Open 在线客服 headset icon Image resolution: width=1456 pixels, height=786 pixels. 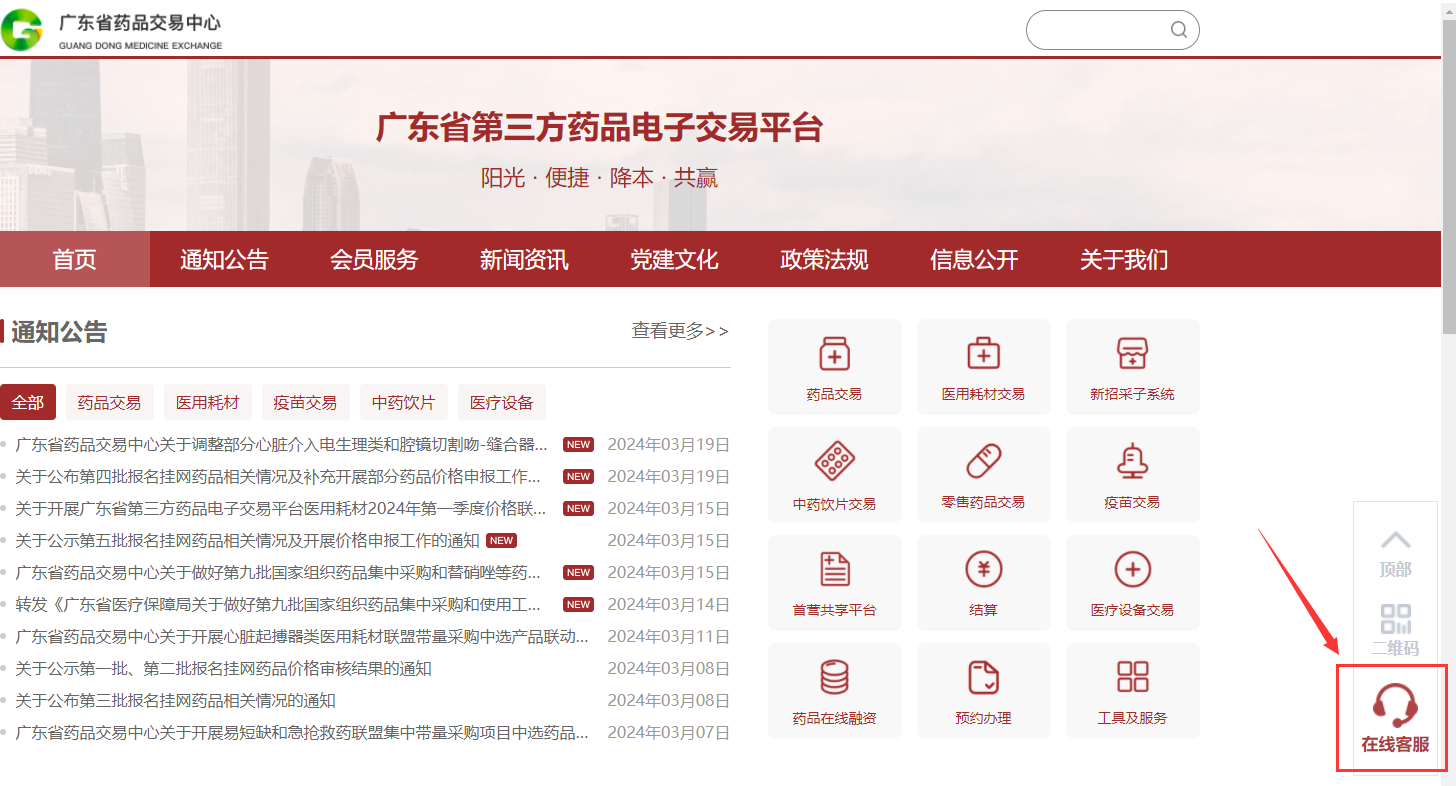click(x=1394, y=707)
